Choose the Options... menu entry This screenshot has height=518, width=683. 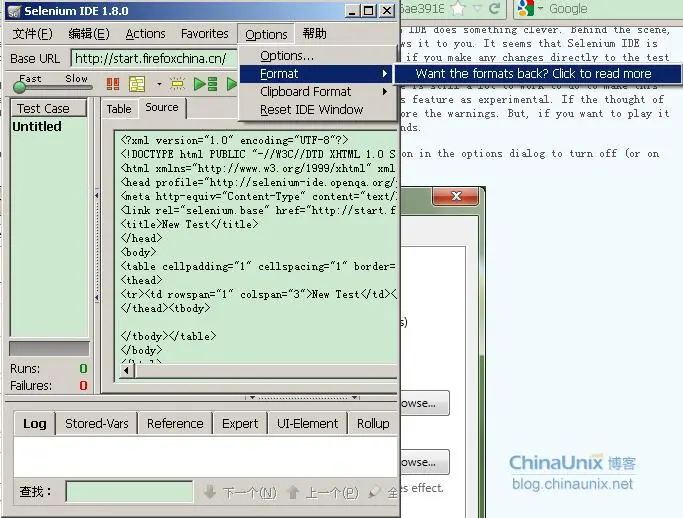coord(287,56)
